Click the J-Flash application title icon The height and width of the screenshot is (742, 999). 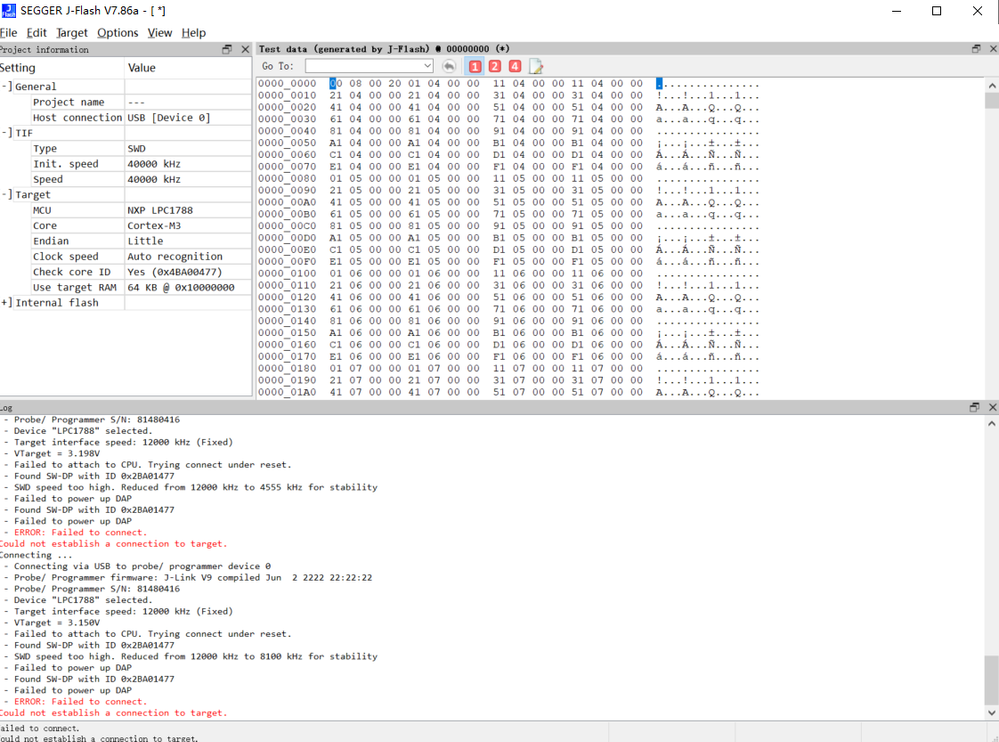point(8,10)
